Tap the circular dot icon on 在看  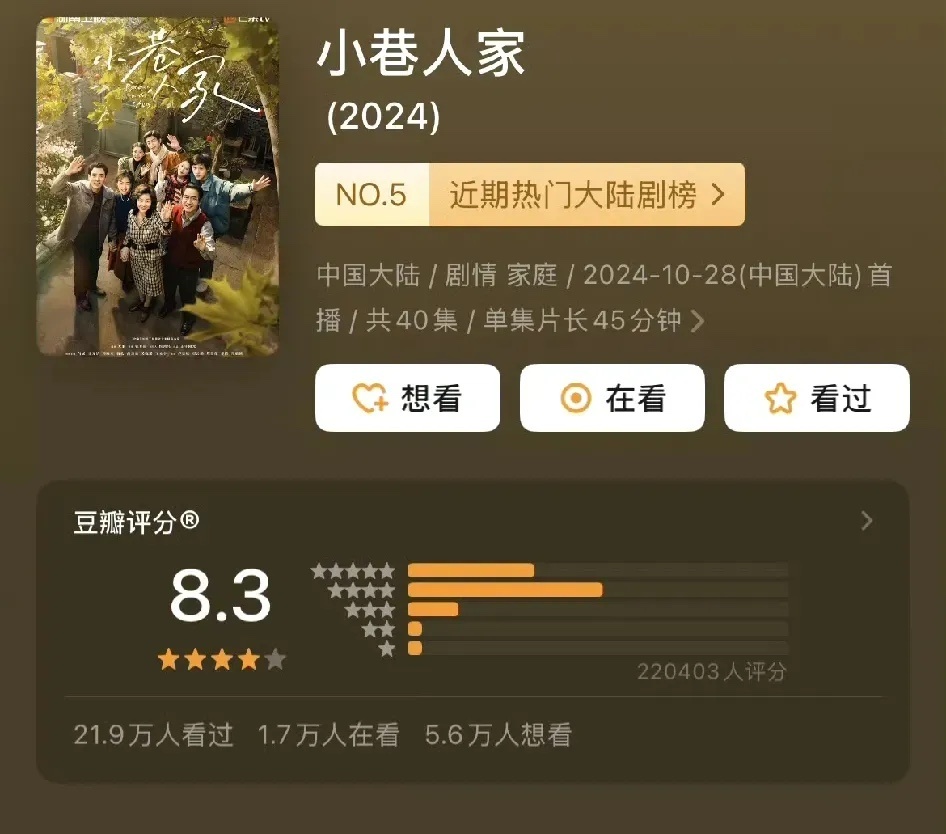576,398
